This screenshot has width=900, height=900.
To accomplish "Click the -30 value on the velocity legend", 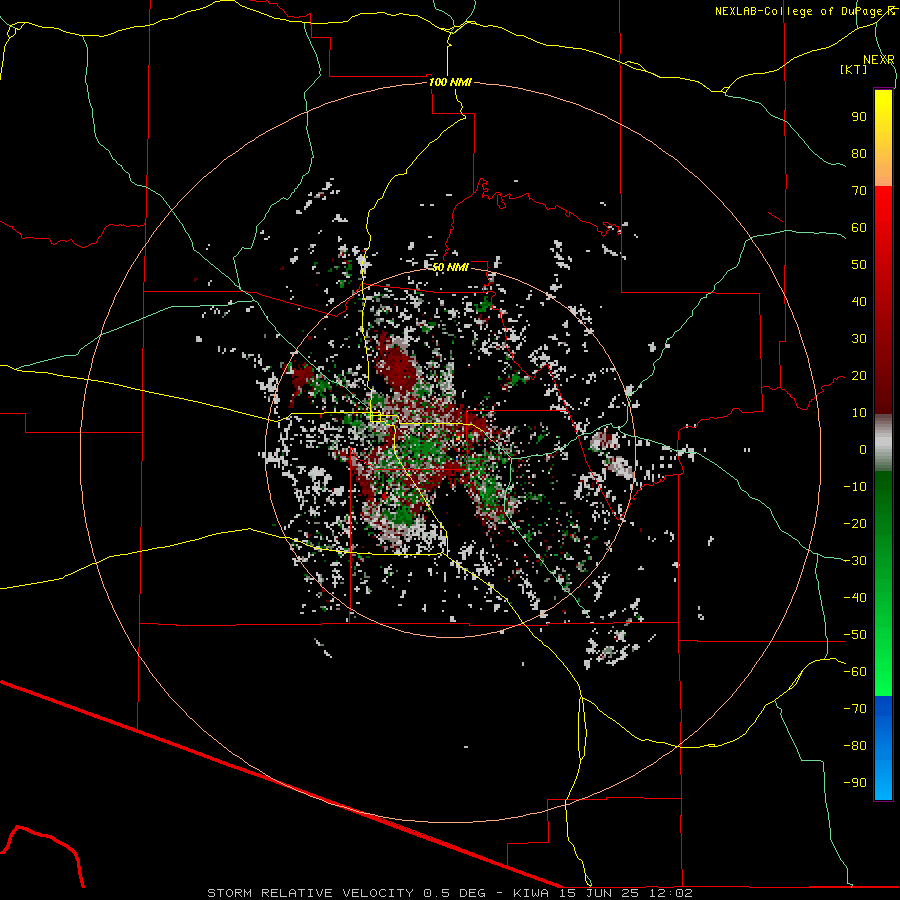I will click(855, 561).
